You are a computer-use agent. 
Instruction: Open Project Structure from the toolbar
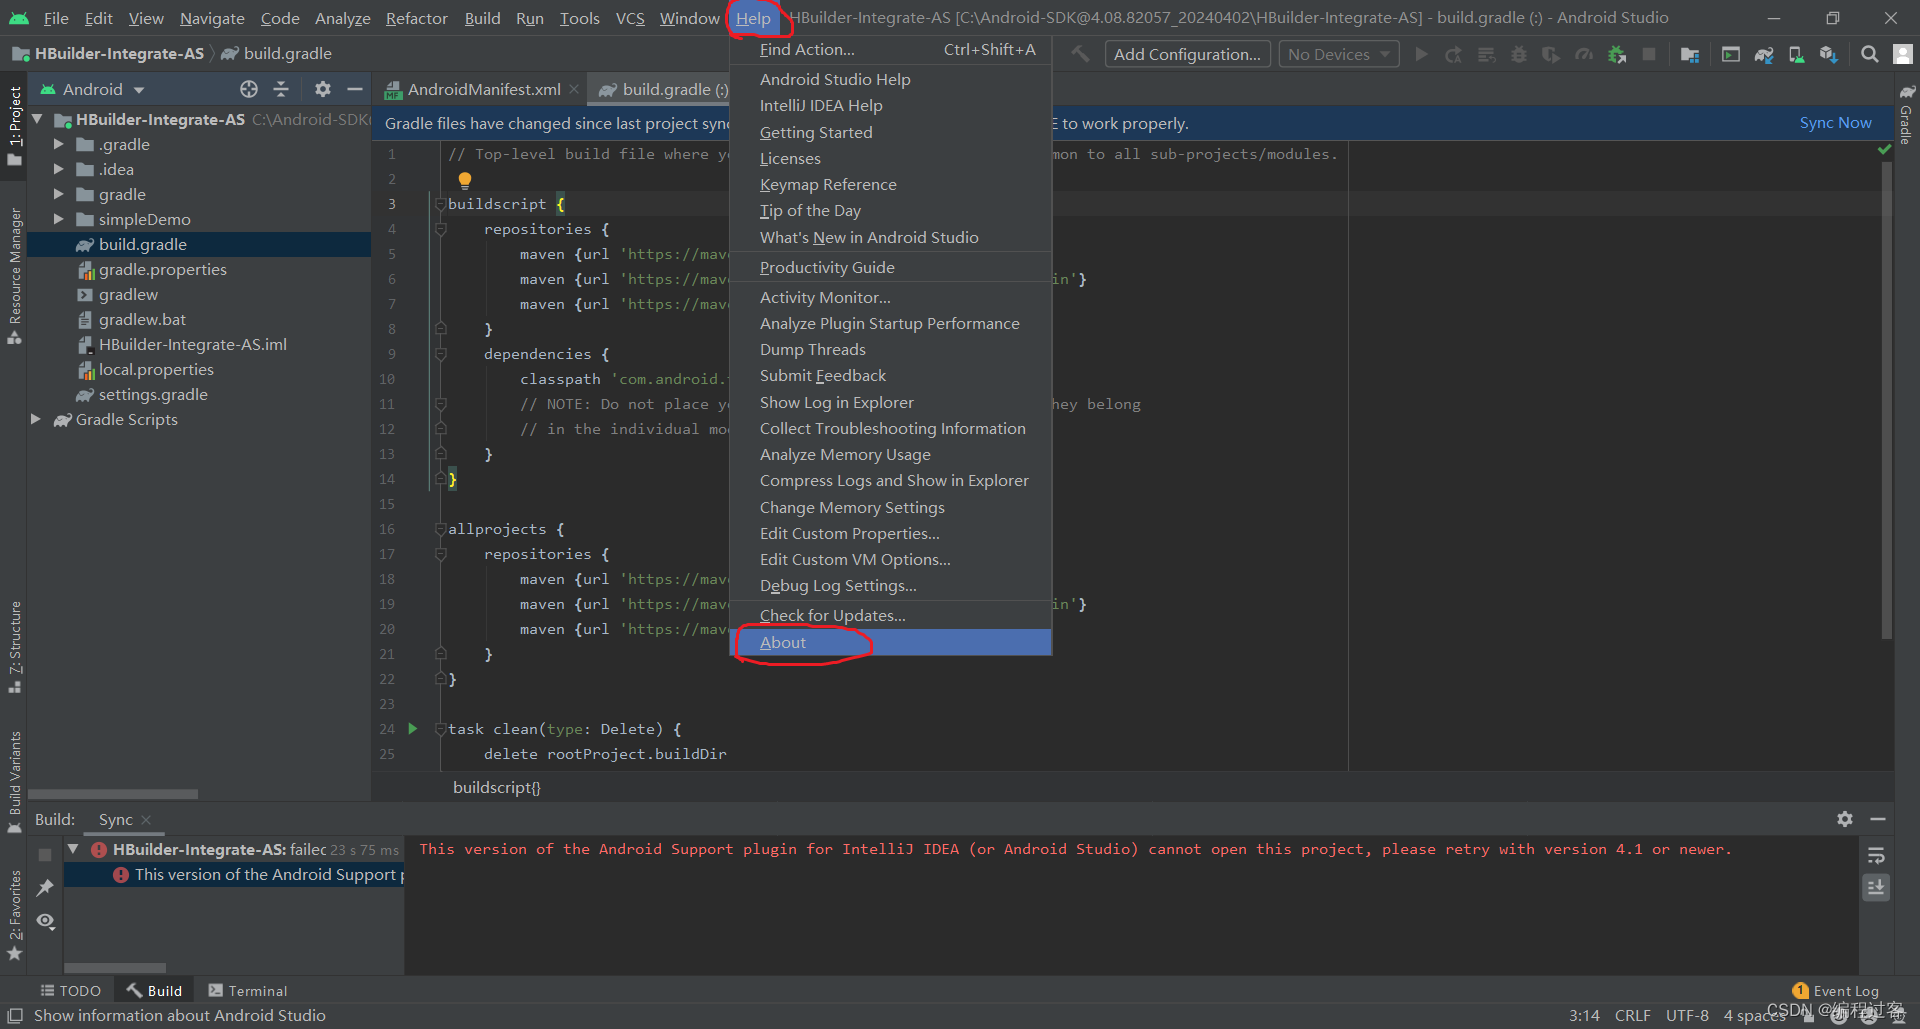tap(1690, 54)
